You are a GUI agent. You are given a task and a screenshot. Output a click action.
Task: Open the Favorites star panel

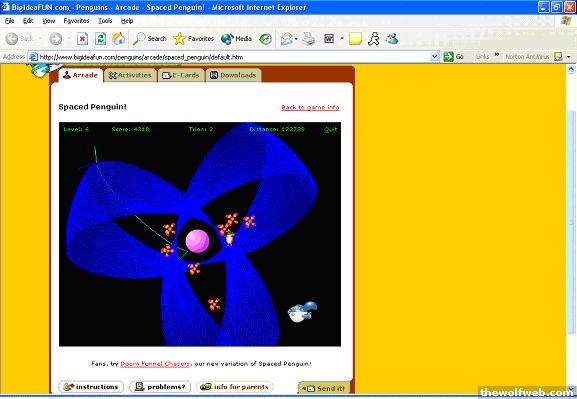click(x=194, y=39)
